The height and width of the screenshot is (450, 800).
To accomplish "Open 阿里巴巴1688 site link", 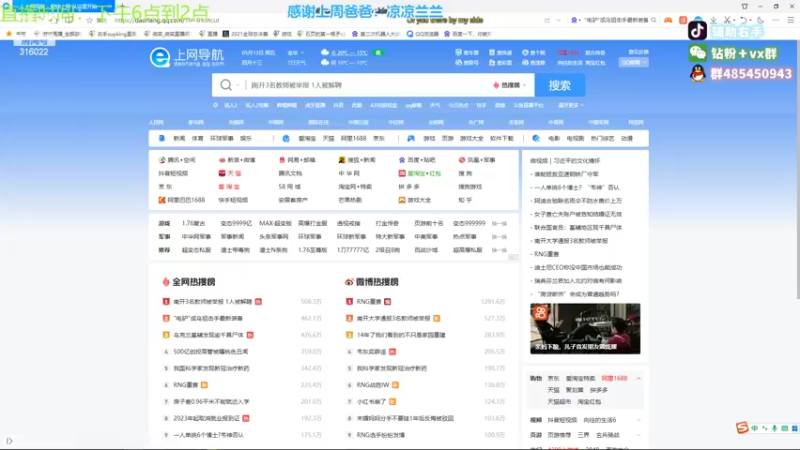I will coord(182,200).
